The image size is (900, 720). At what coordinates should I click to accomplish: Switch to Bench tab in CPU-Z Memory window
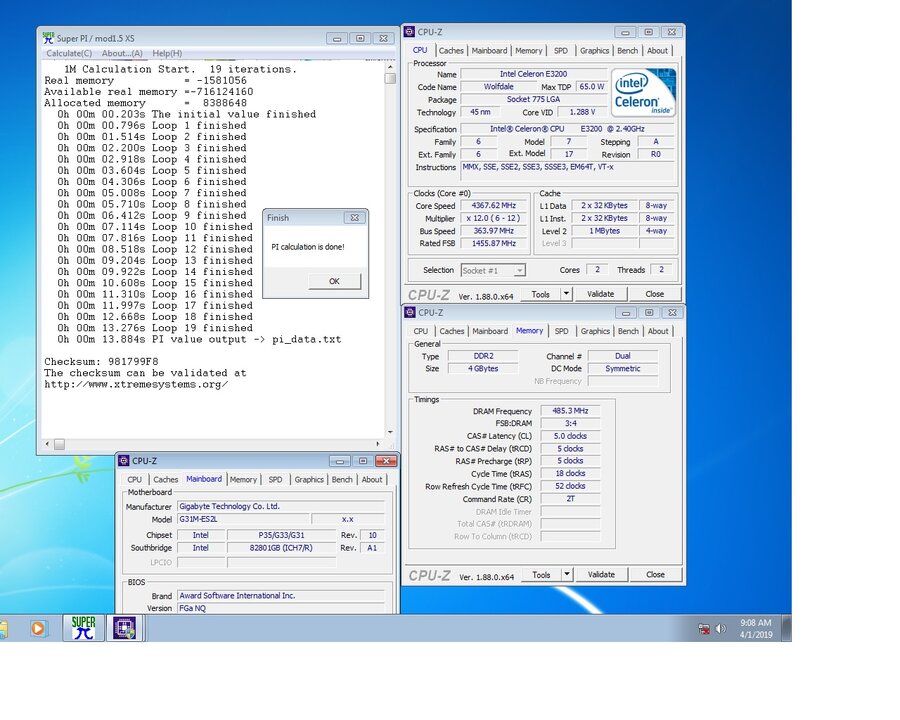(628, 331)
